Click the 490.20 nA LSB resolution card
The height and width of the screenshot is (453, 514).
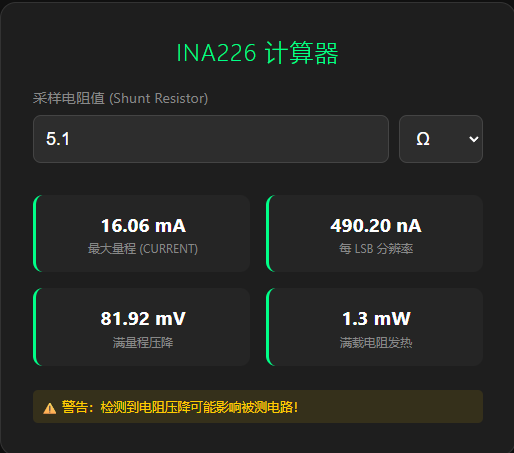click(x=374, y=233)
